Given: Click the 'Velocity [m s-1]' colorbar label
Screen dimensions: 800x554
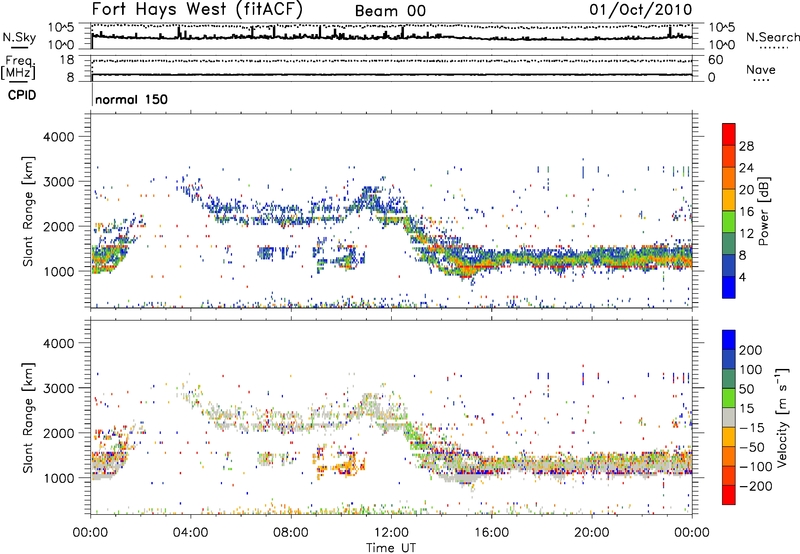Looking at the screenshot, I should pyautogui.click(x=782, y=417).
